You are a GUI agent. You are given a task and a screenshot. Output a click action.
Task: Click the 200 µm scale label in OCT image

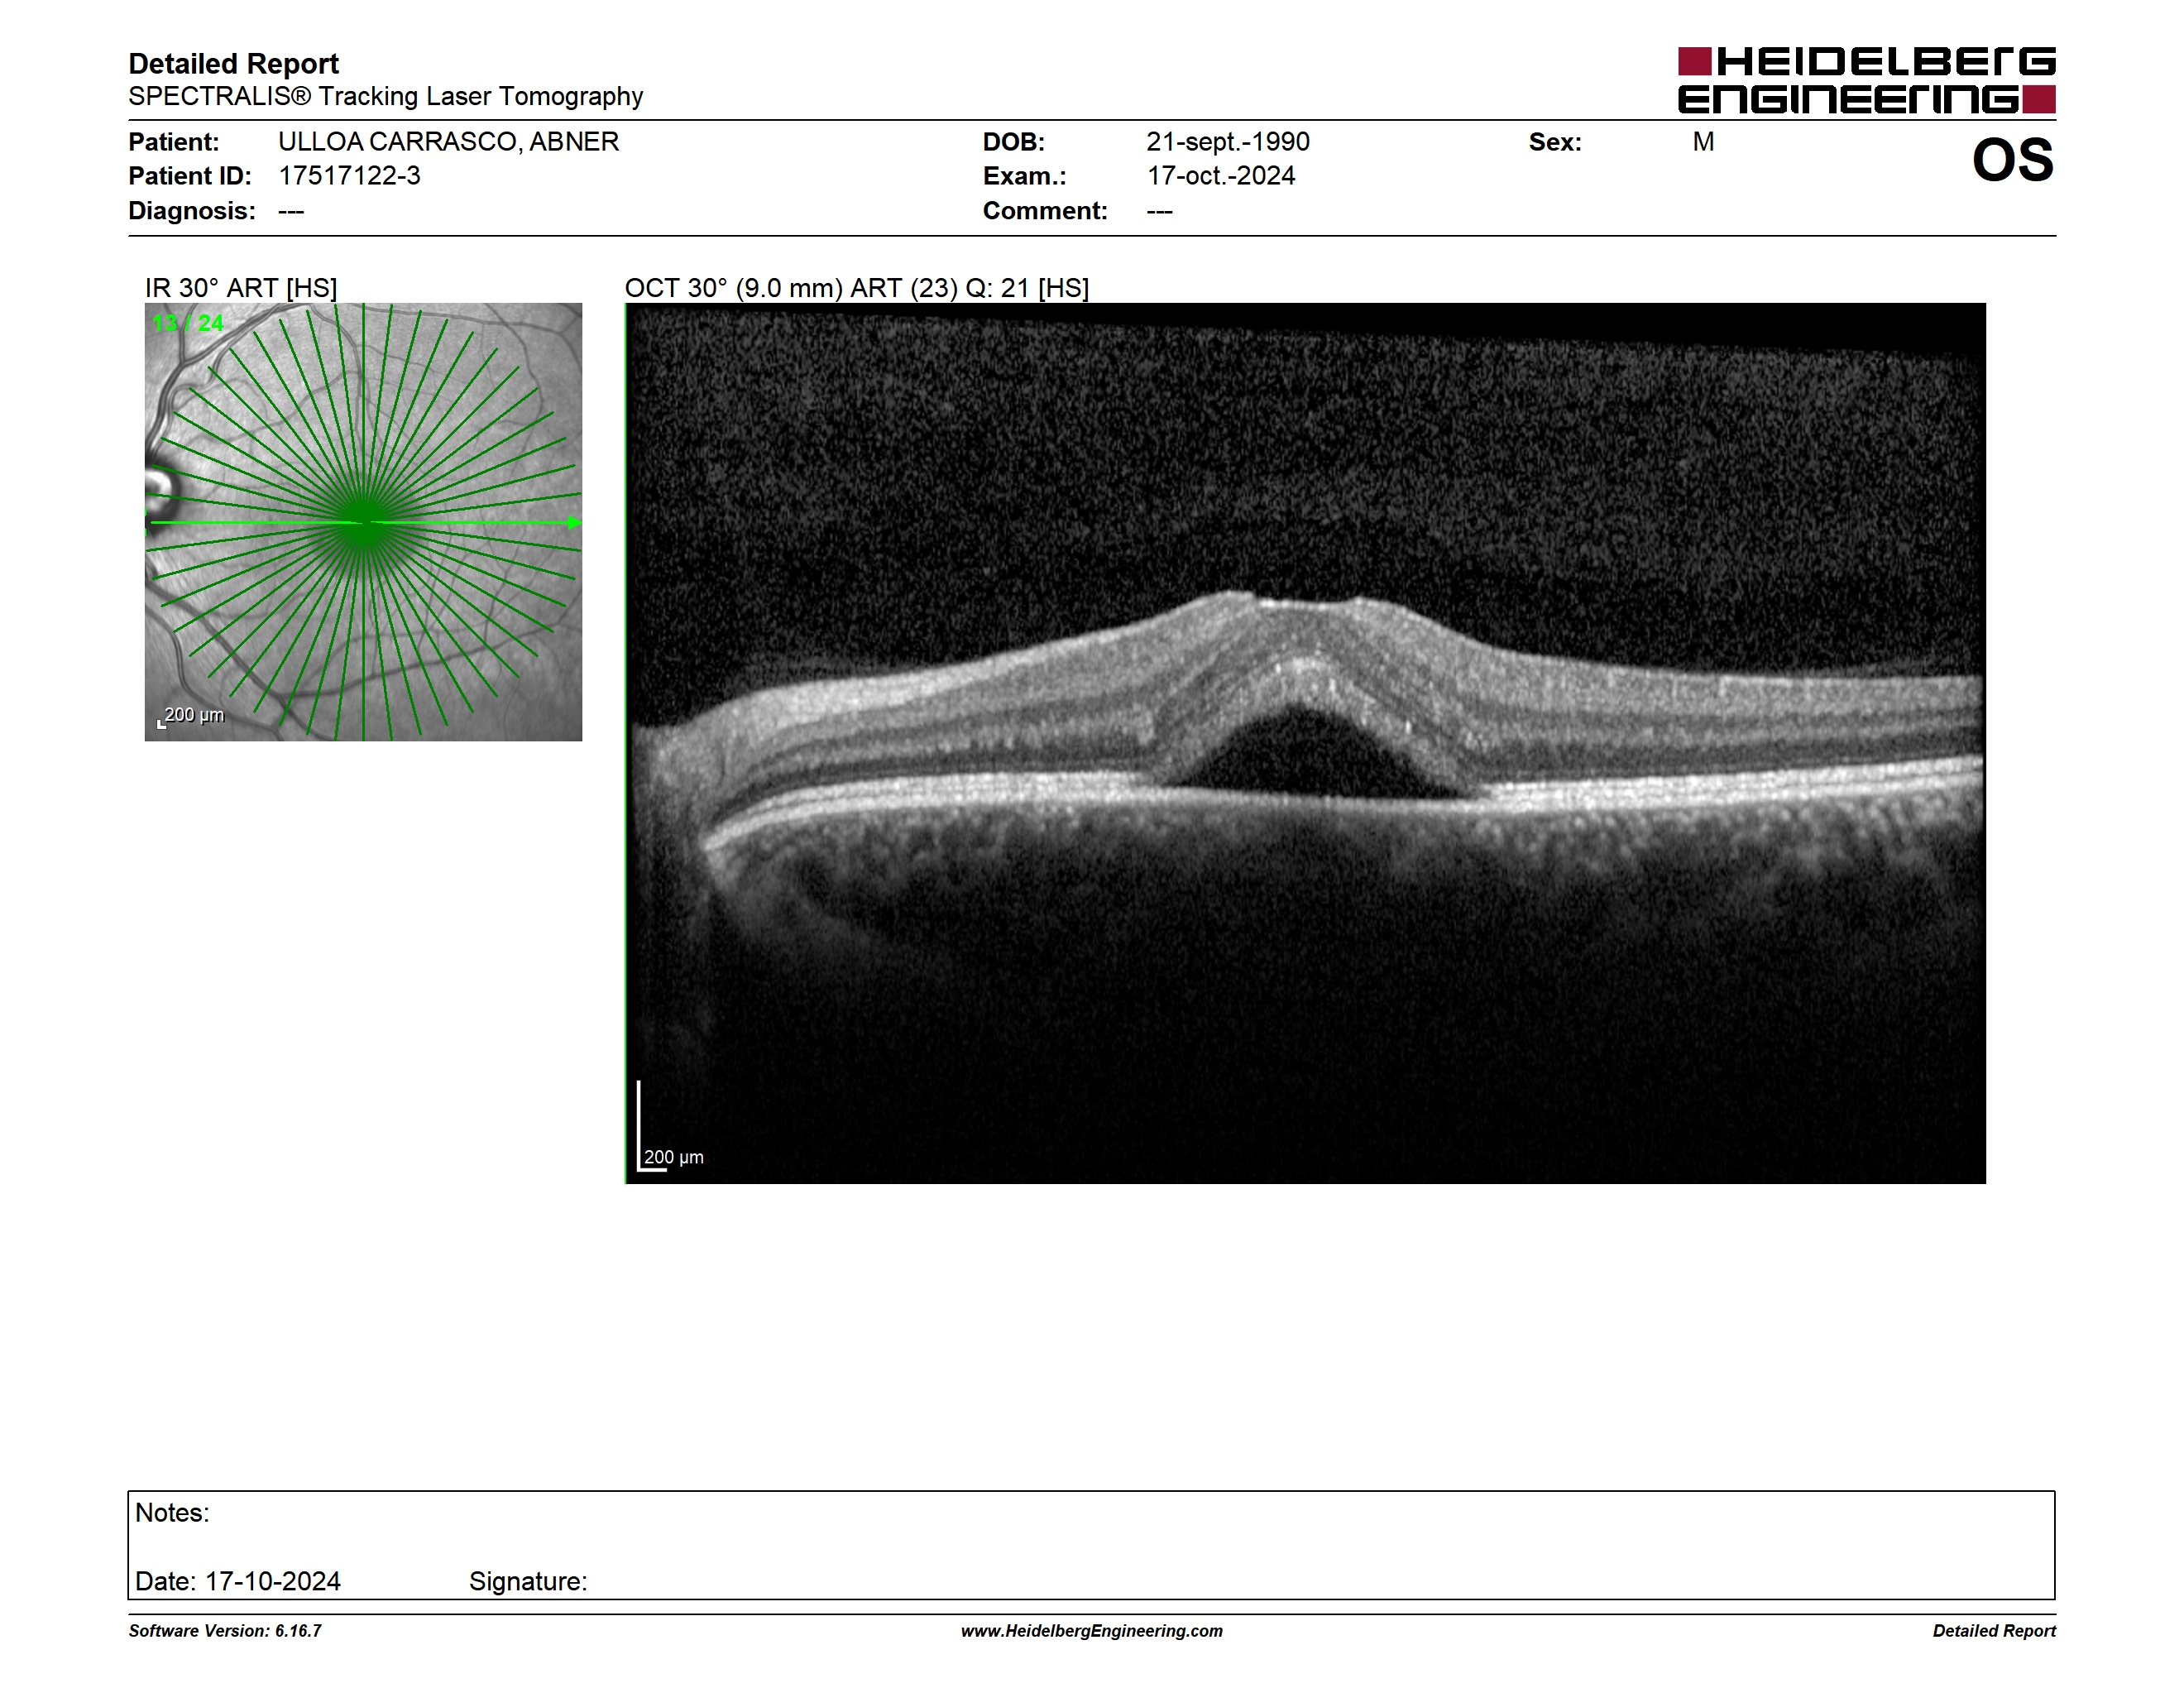(673, 1157)
